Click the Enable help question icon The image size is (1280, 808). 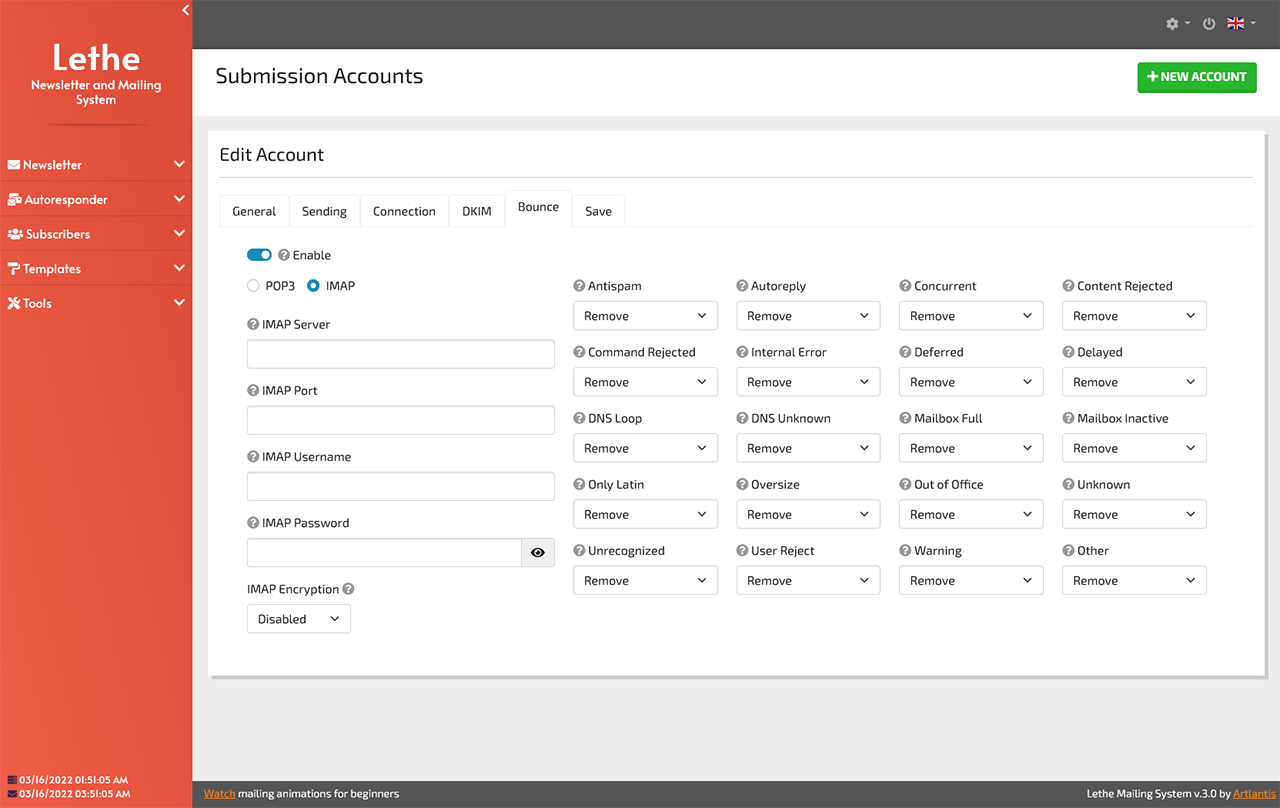click(x=284, y=255)
